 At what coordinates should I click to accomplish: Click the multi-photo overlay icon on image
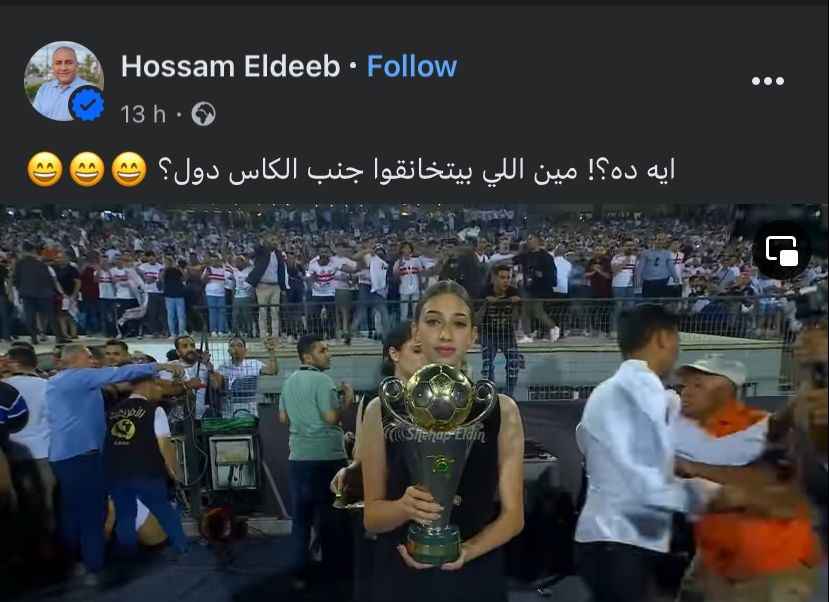tap(782, 250)
